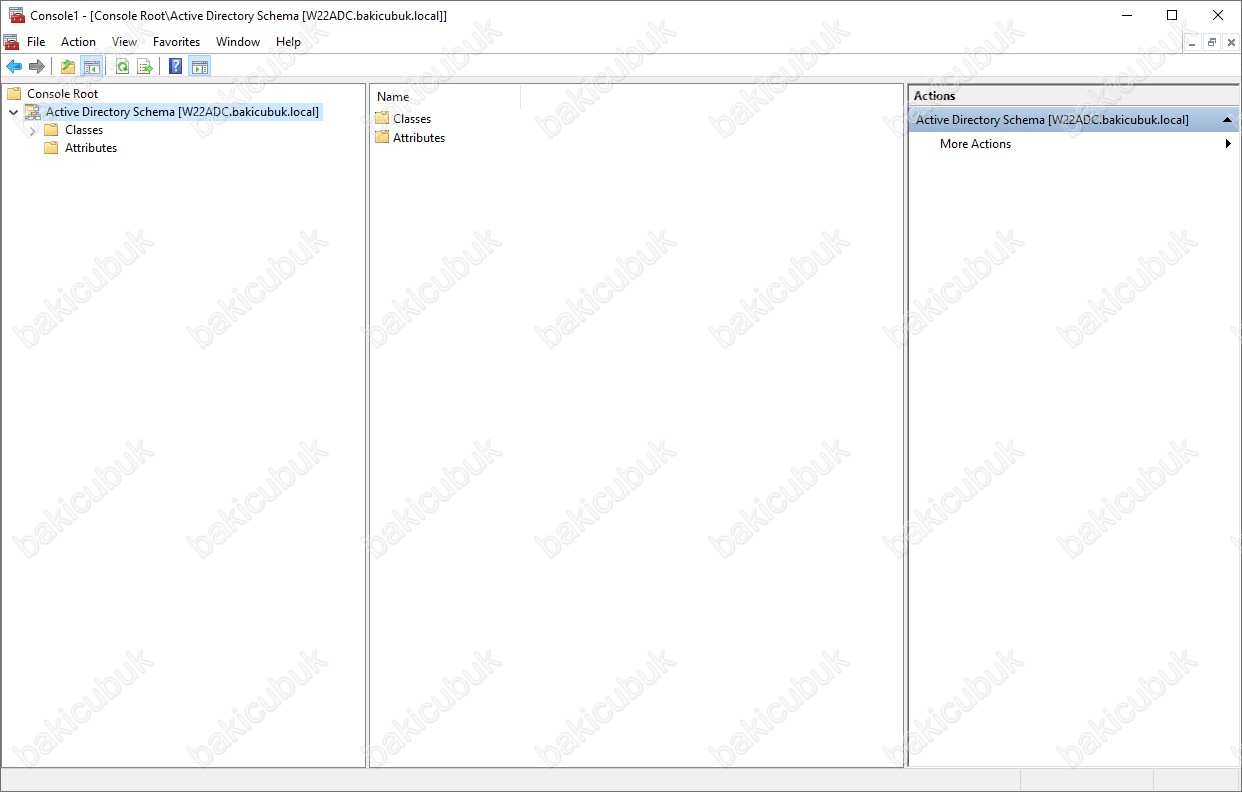
Task: Open the View menu
Action: 124,42
